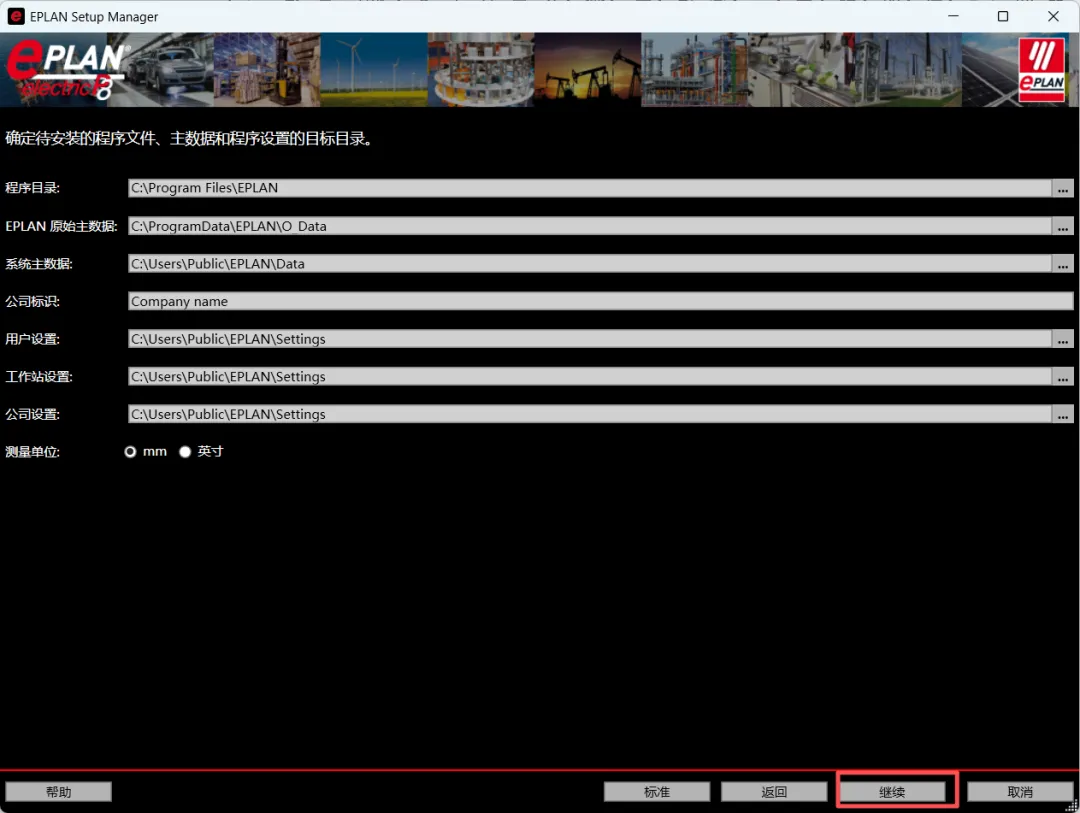
Task: Click the 标准 button
Action: click(x=656, y=792)
